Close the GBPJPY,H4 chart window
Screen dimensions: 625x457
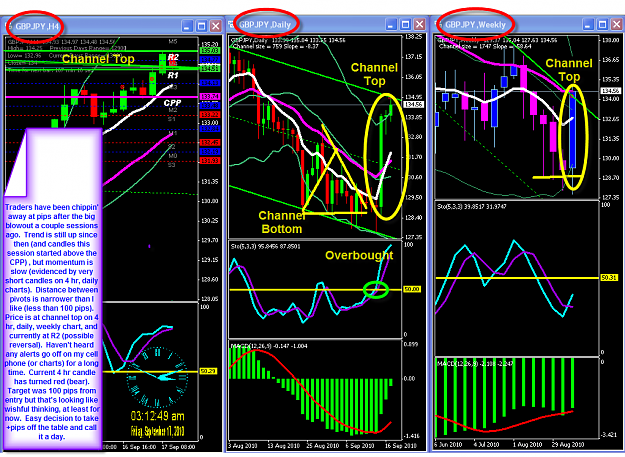[216, 26]
